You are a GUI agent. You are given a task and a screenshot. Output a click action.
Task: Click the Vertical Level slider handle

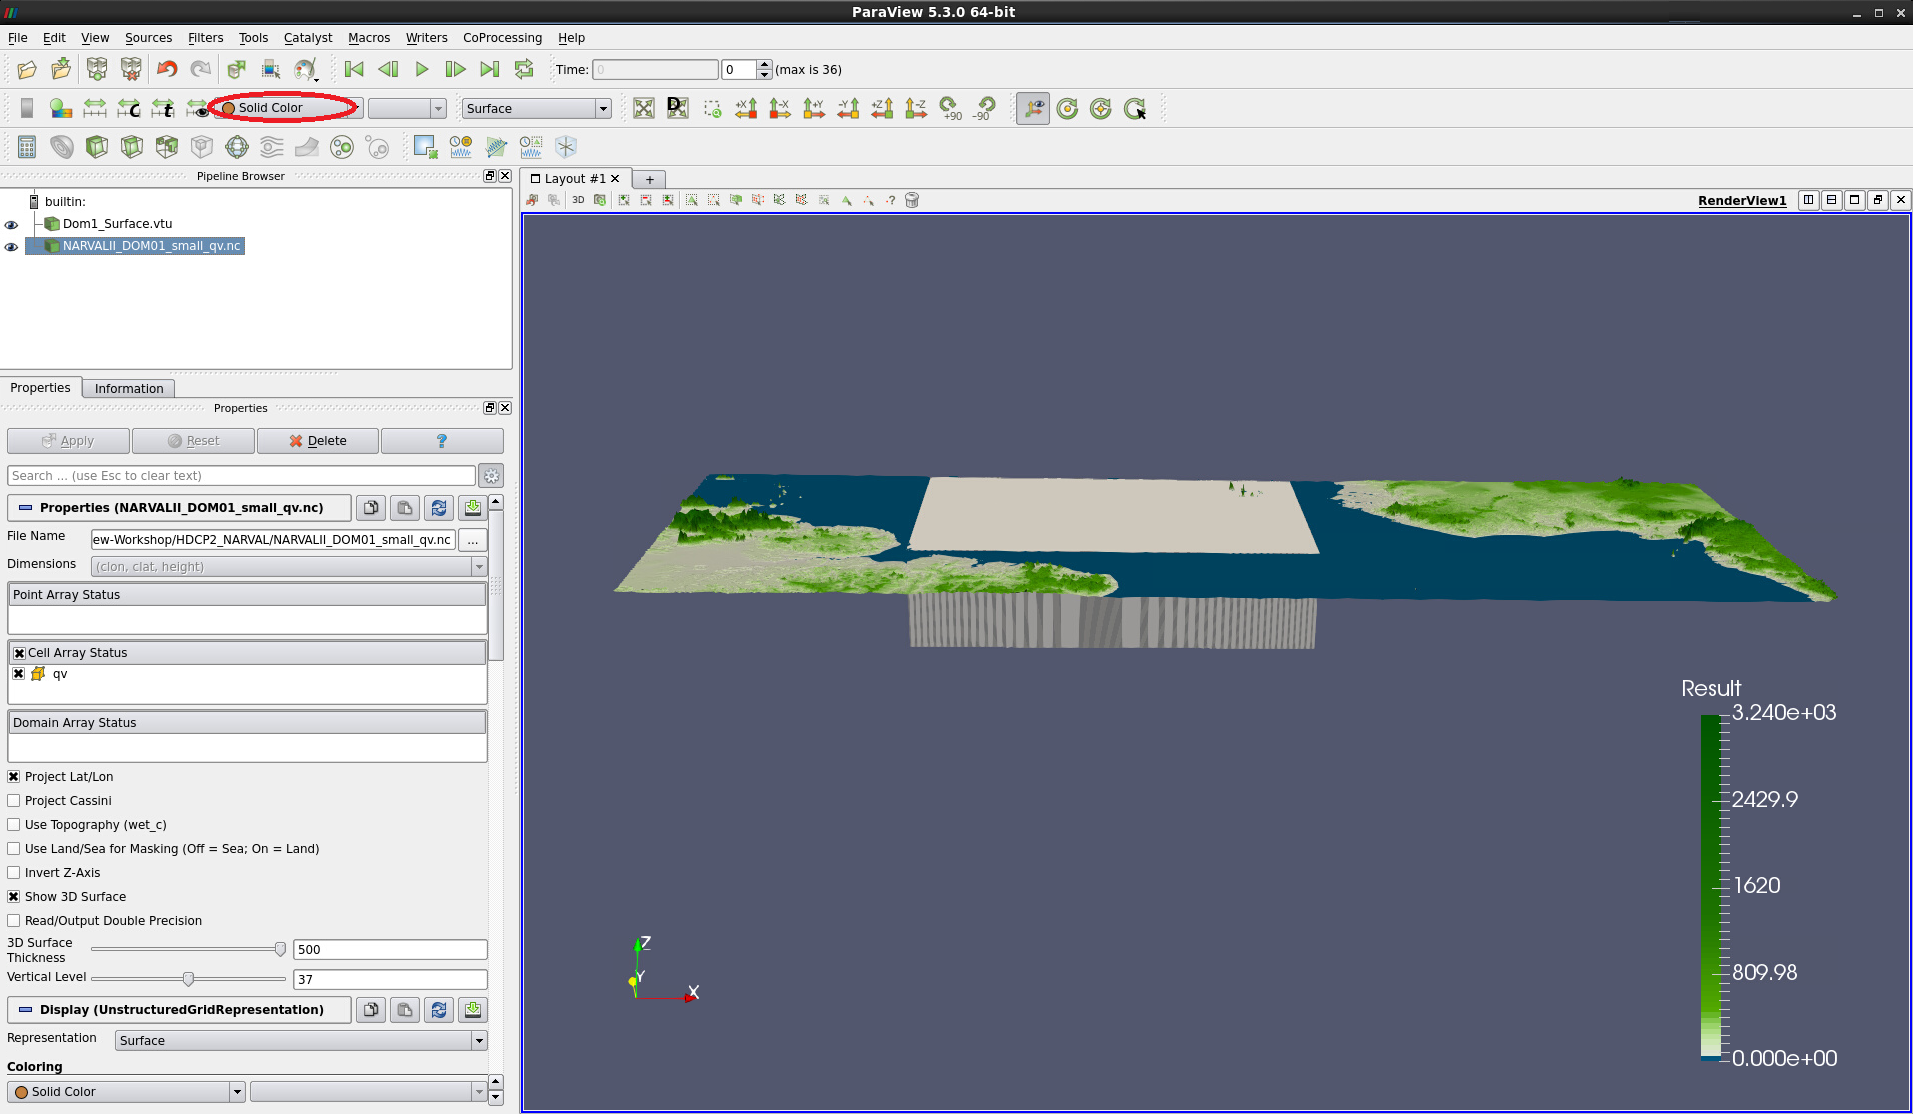(x=188, y=979)
